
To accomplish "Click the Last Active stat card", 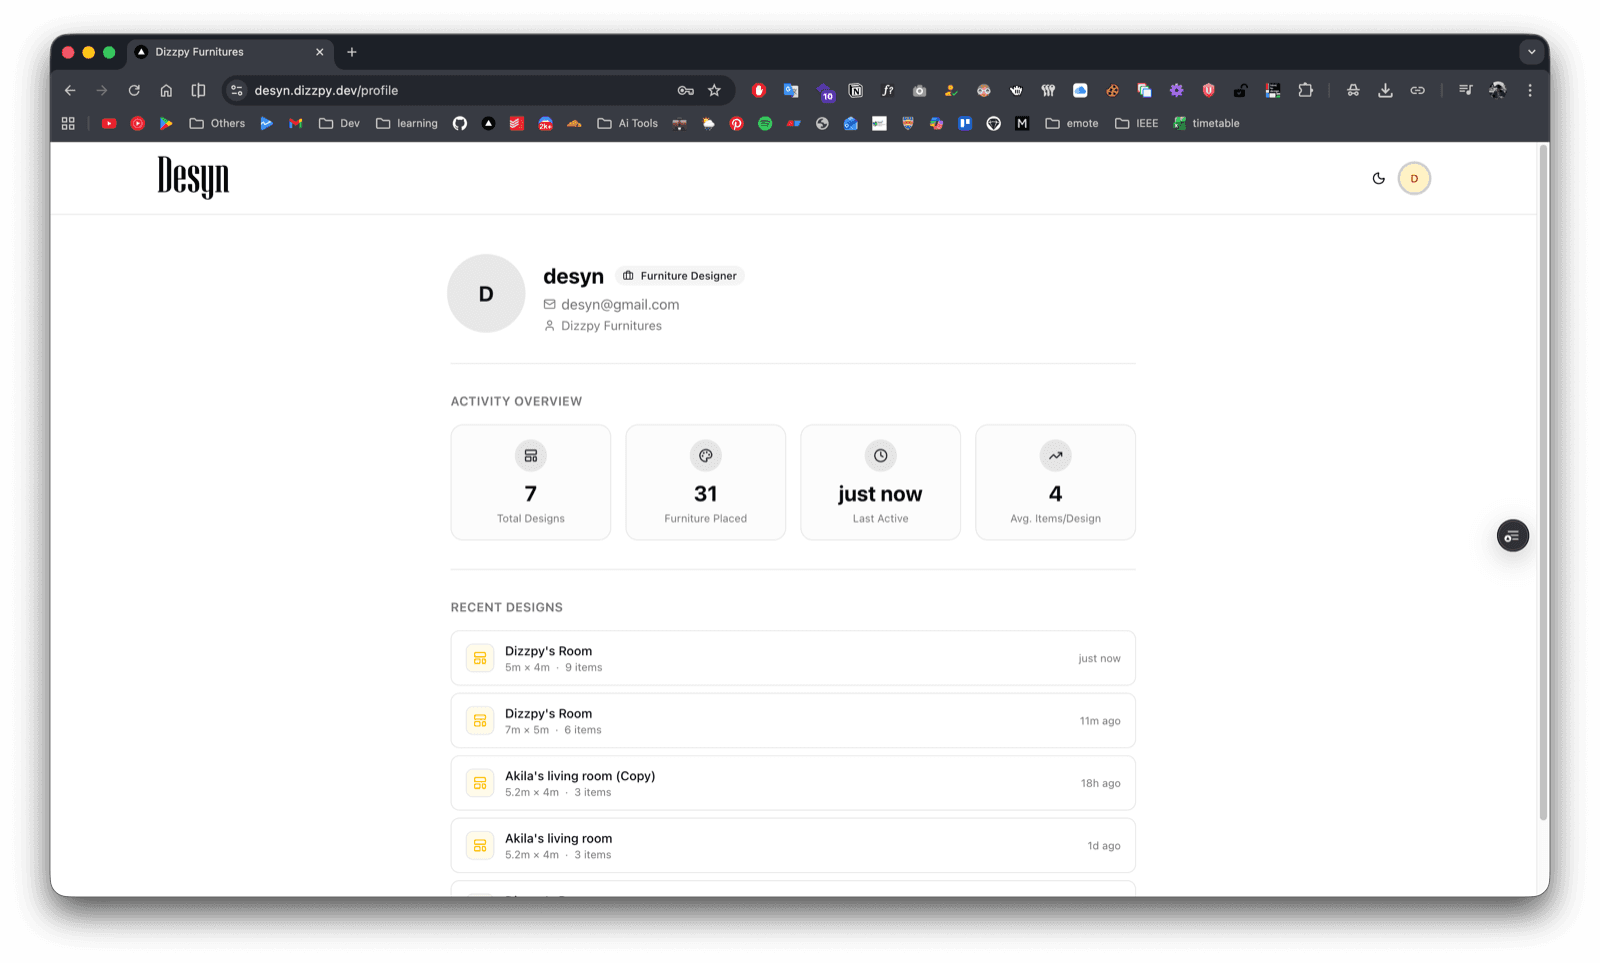I will pos(880,482).
